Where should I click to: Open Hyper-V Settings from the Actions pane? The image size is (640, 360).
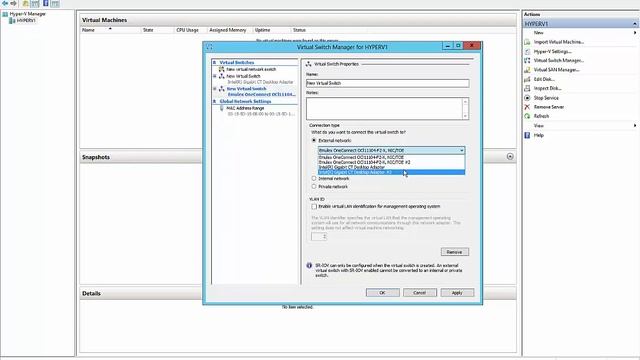click(x=552, y=51)
